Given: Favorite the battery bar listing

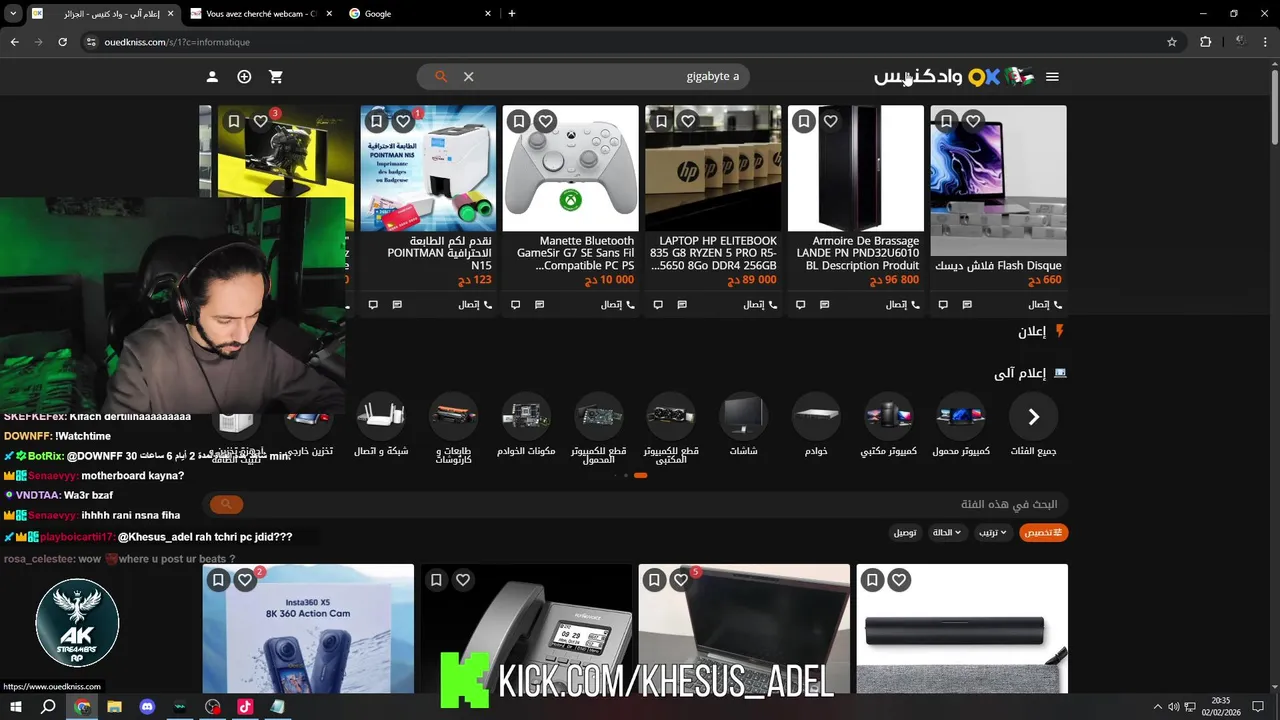Looking at the screenshot, I should 899,580.
